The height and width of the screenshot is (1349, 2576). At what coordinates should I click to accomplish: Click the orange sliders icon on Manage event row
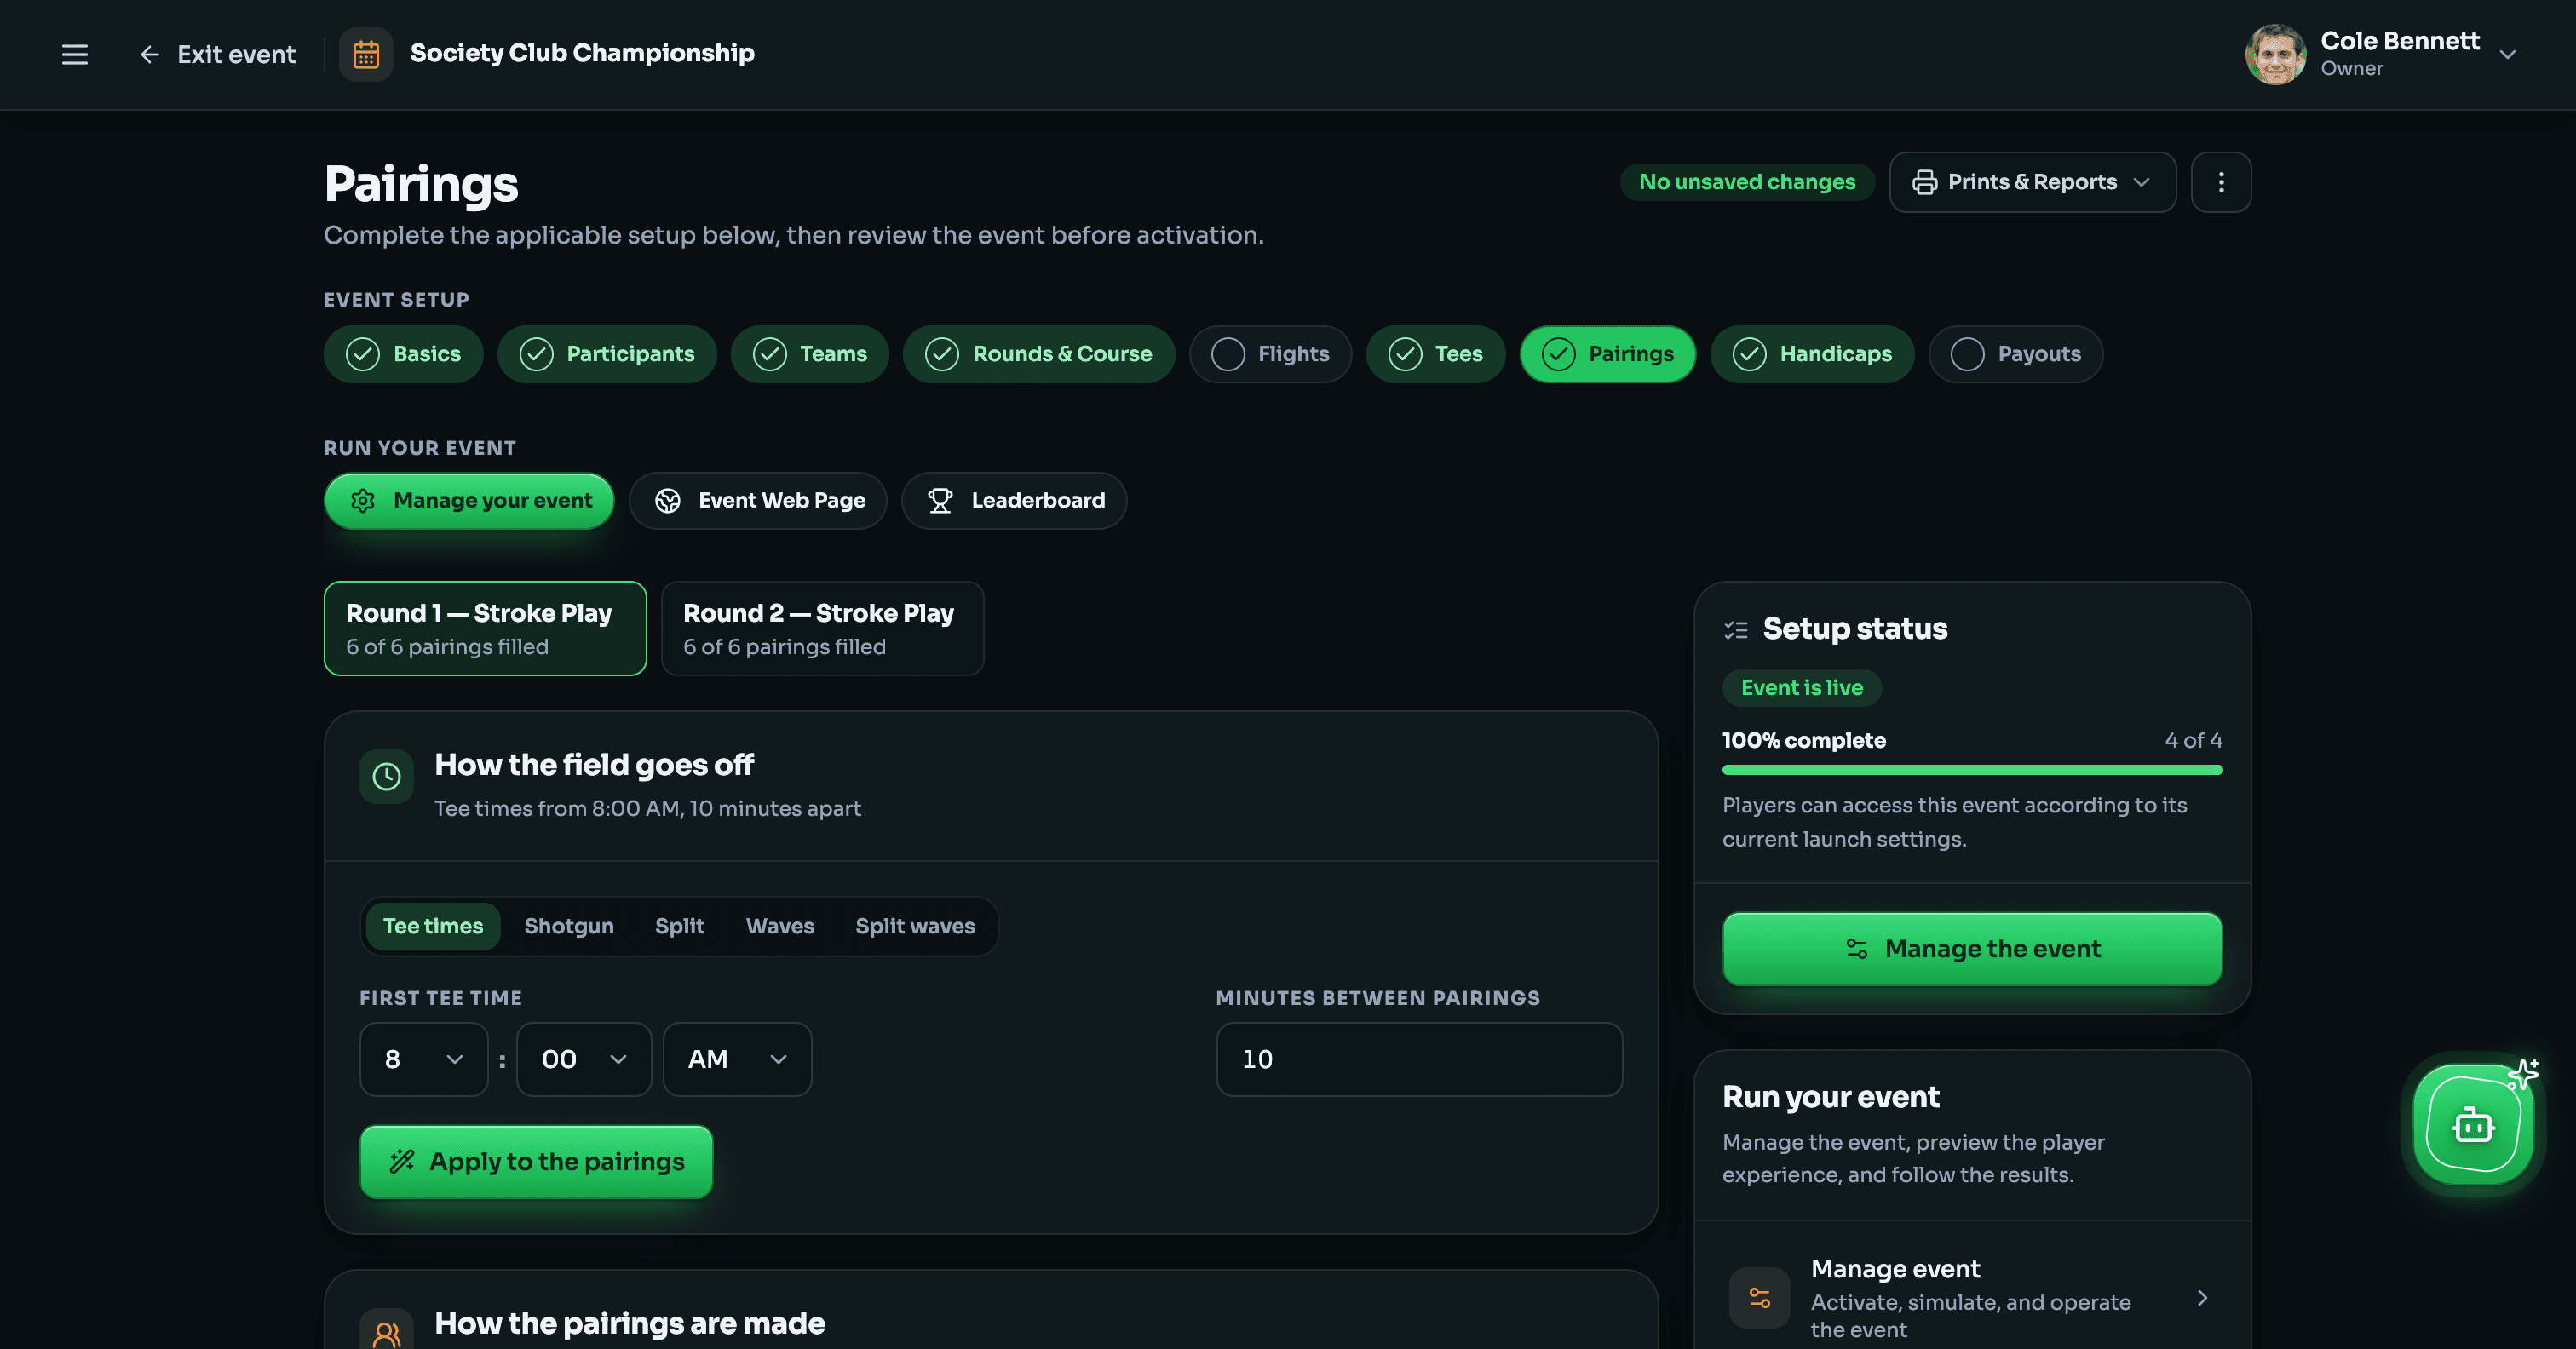coord(1760,1298)
